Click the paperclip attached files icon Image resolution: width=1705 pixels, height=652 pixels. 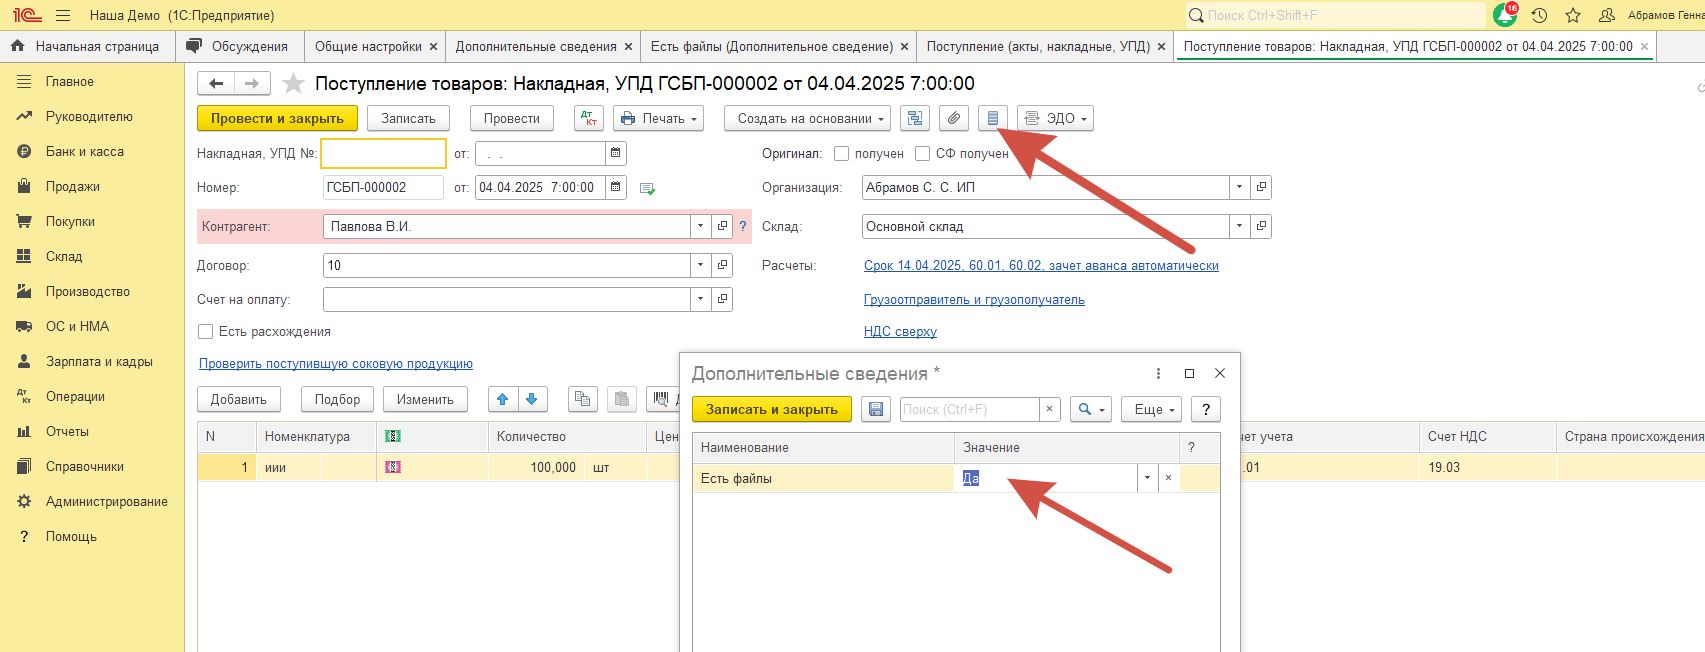pyautogui.click(x=954, y=118)
